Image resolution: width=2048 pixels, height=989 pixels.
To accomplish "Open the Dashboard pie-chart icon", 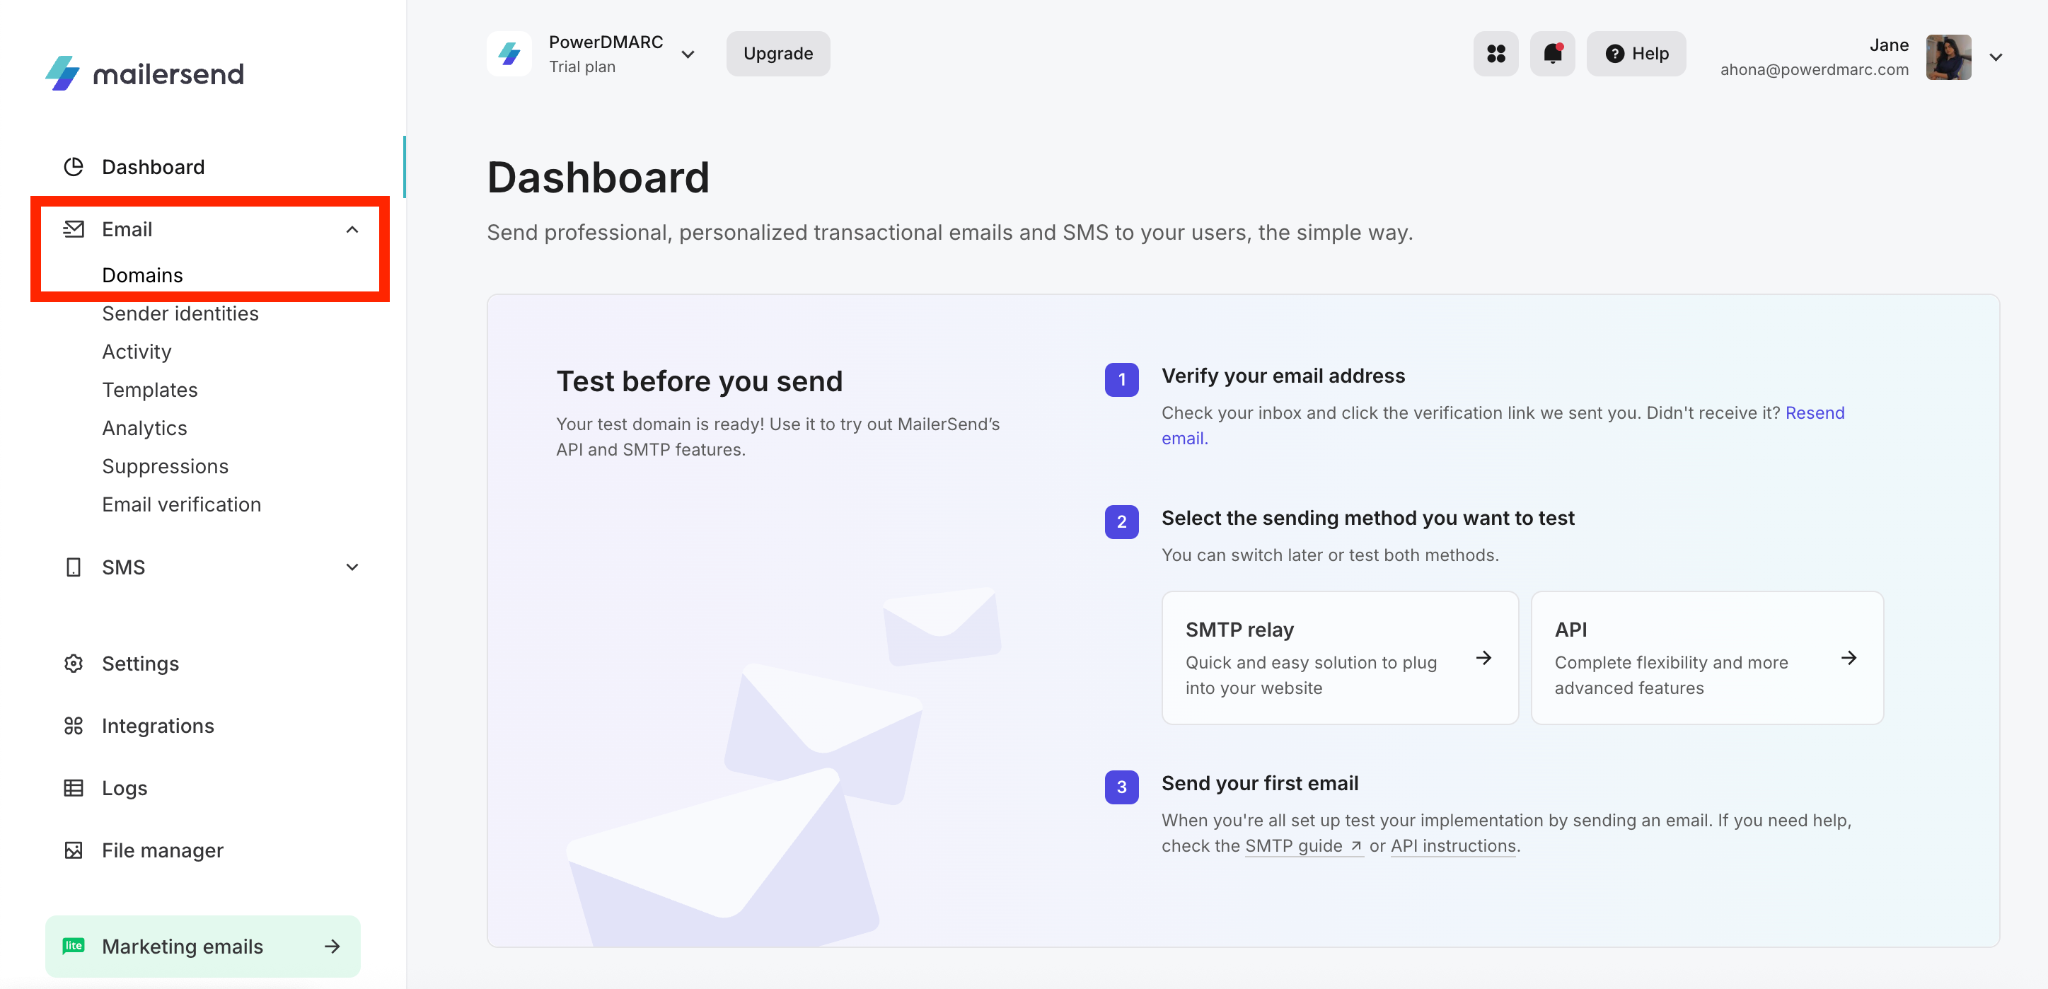I will (74, 167).
